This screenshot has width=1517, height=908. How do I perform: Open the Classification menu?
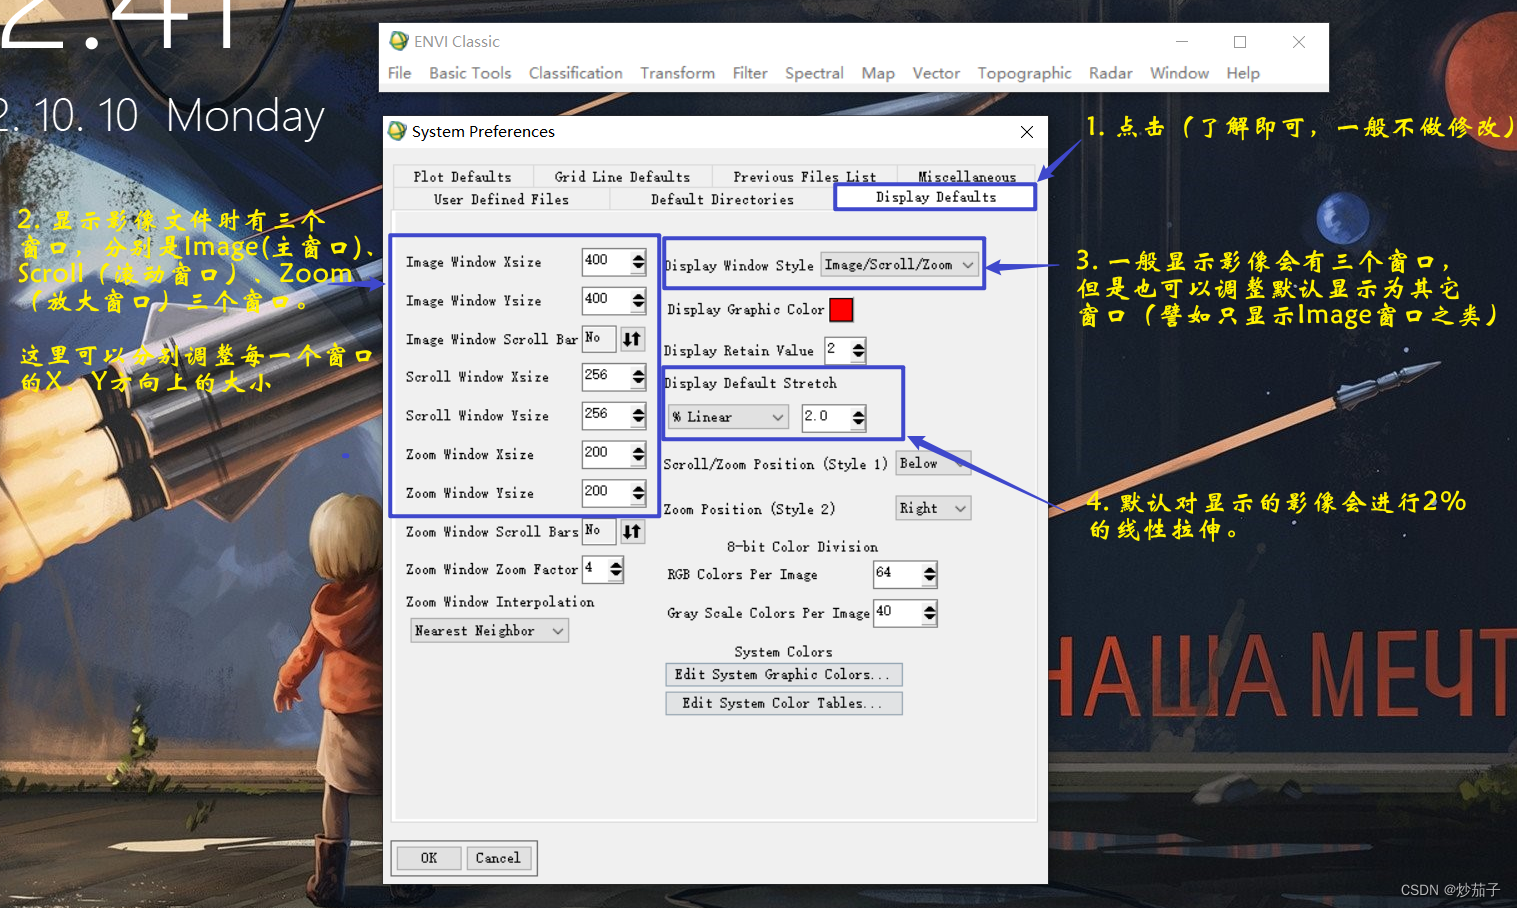576,73
